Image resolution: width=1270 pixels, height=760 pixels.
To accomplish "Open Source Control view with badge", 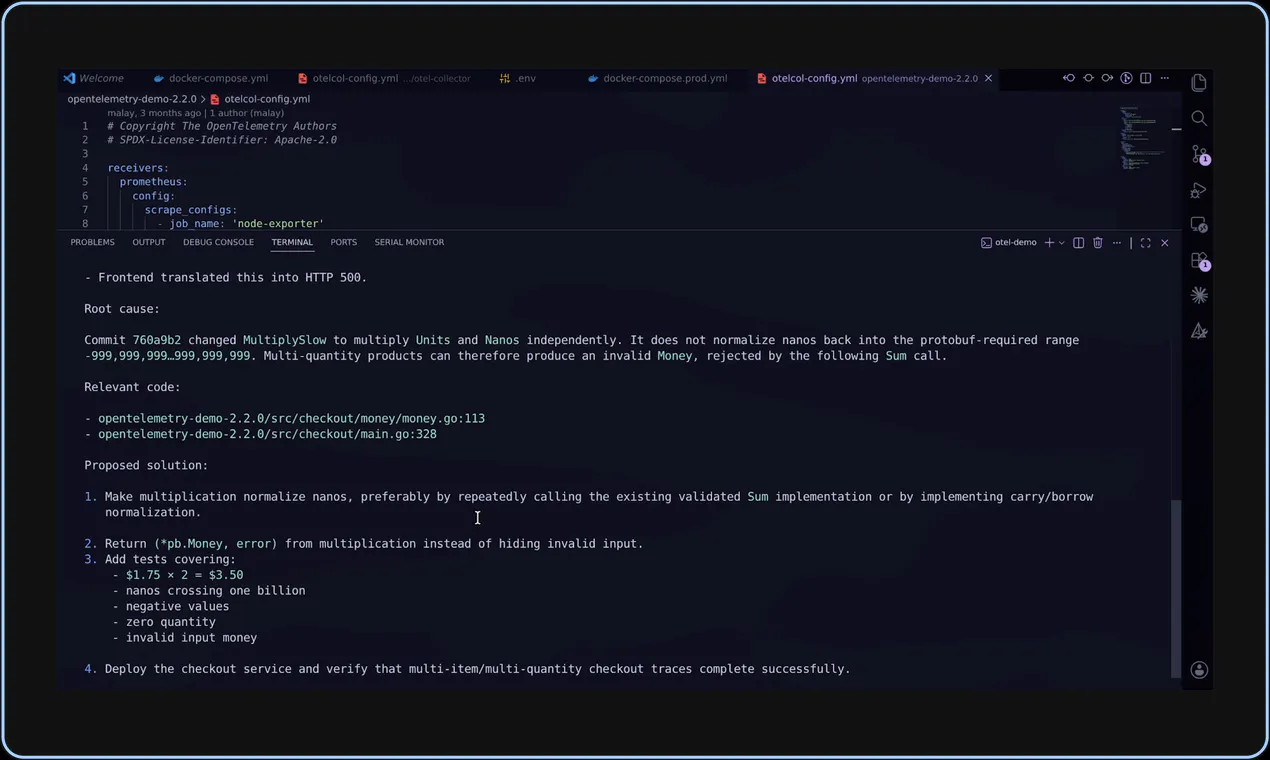I will pyautogui.click(x=1200, y=155).
